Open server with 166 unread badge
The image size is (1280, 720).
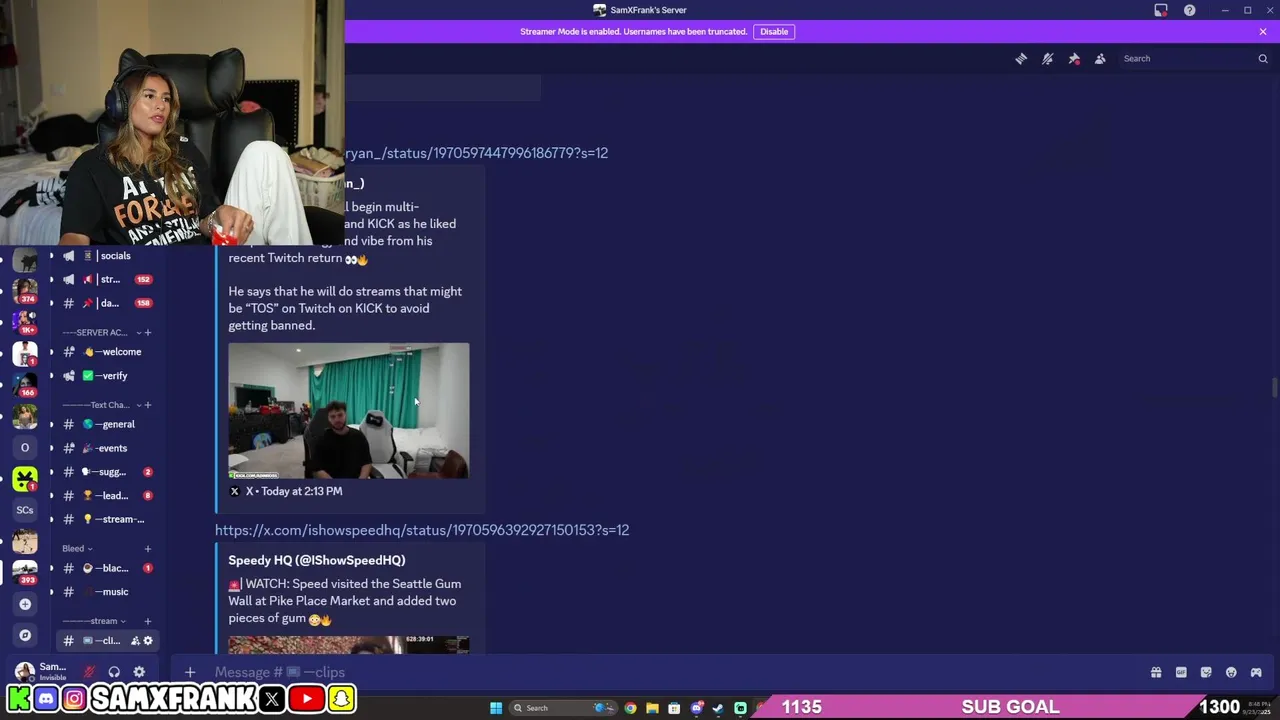25,385
